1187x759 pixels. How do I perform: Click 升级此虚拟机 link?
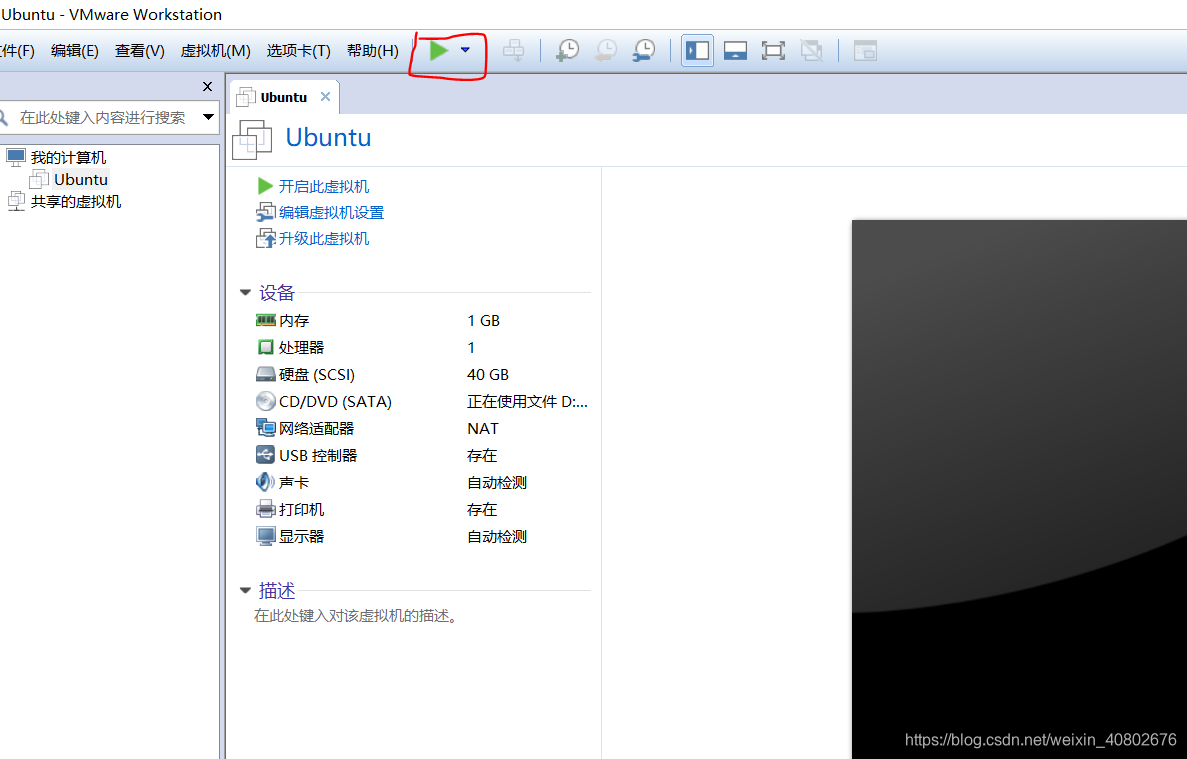(324, 238)
